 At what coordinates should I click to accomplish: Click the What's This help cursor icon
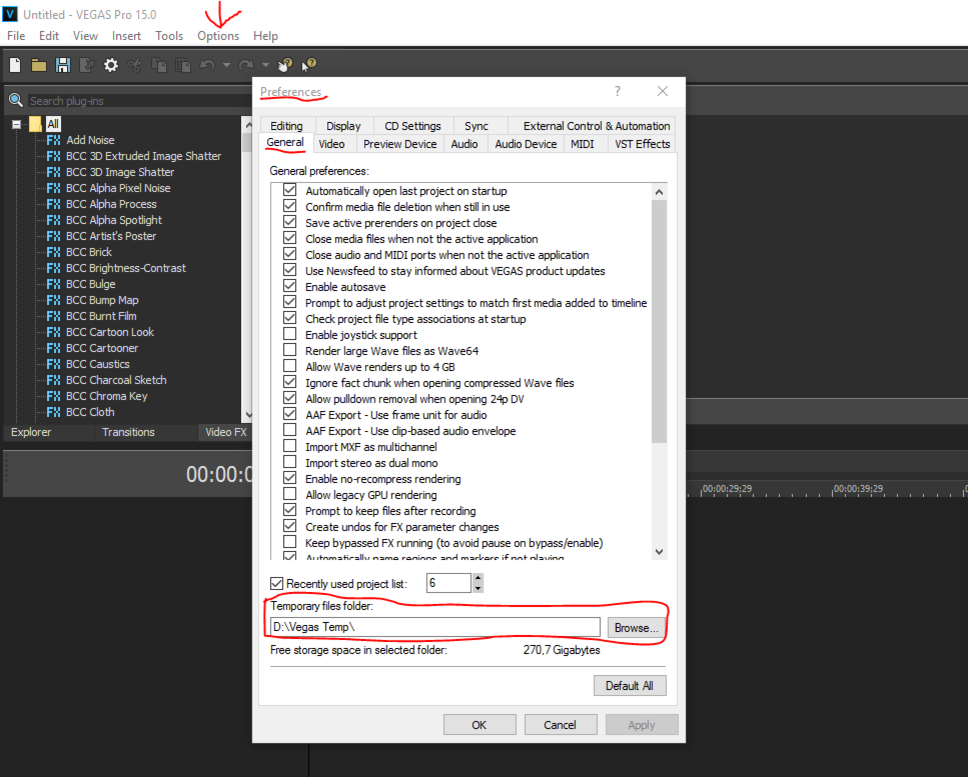click(309, 65)
